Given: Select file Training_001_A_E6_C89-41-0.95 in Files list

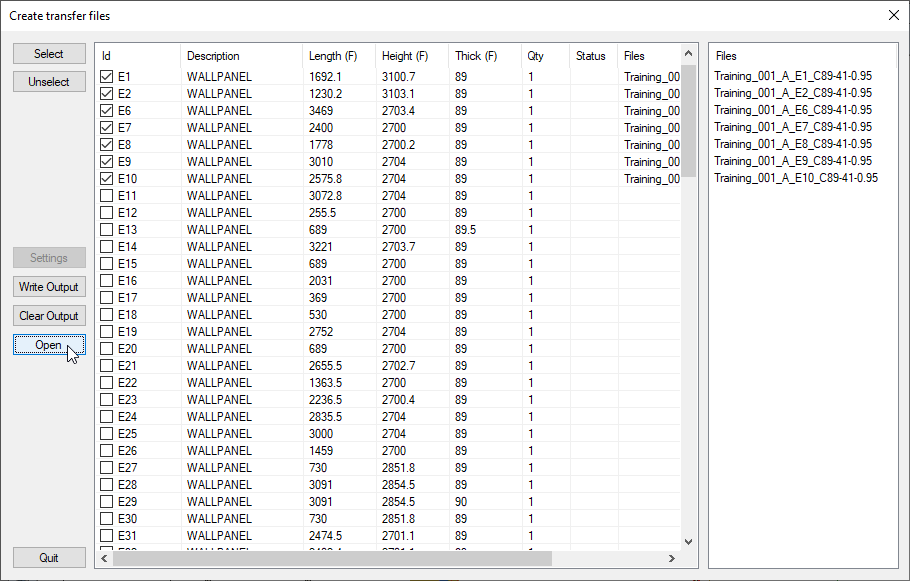Looking at the screenshot, I should [795, 110].
